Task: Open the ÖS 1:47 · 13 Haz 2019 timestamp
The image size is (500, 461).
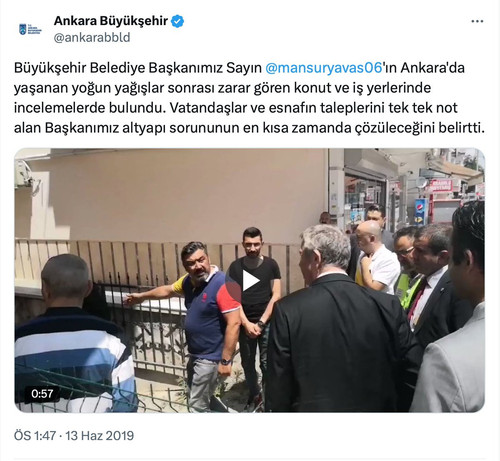Action: click(x=74, y=435)
